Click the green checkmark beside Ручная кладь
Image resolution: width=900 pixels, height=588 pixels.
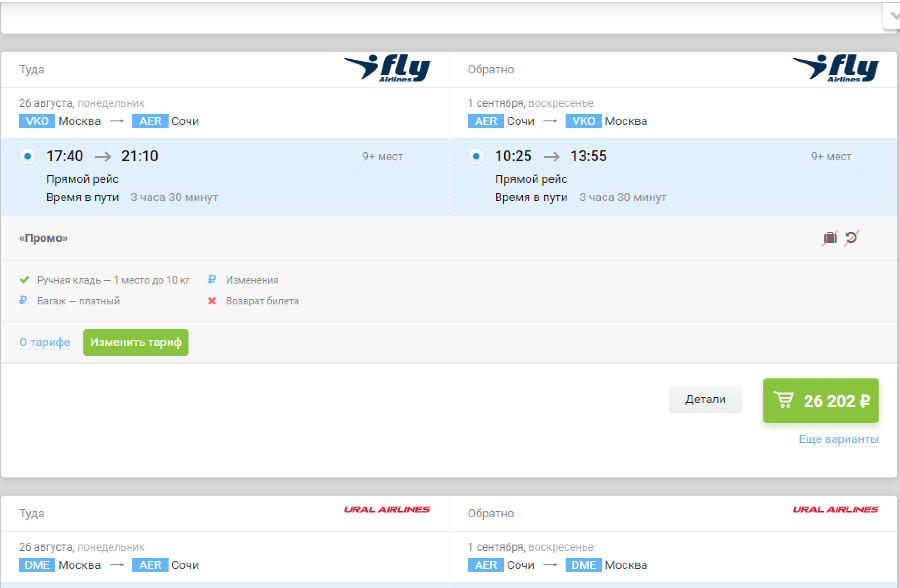coord(25,280)
